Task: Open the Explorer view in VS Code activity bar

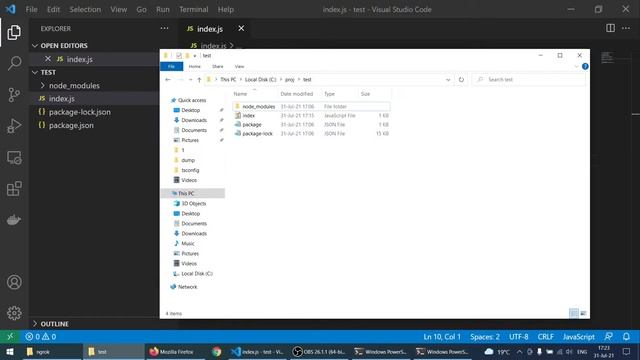Action: click(x=14, y=32)
